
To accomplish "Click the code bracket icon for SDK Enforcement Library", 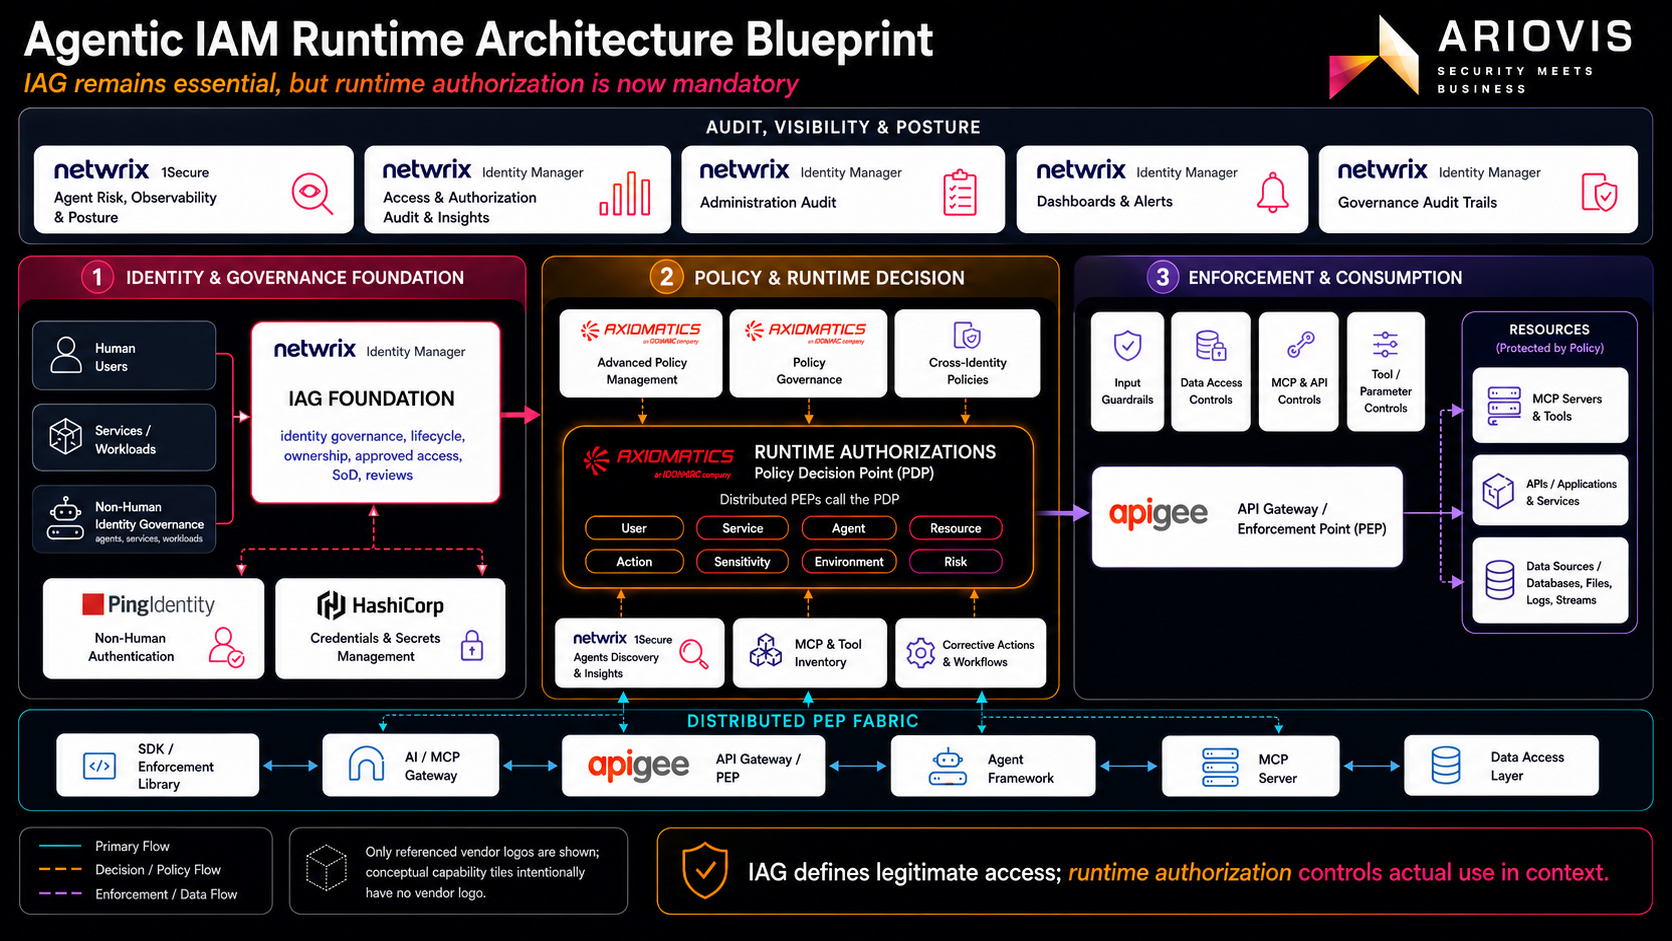I will tap(99, 766).
